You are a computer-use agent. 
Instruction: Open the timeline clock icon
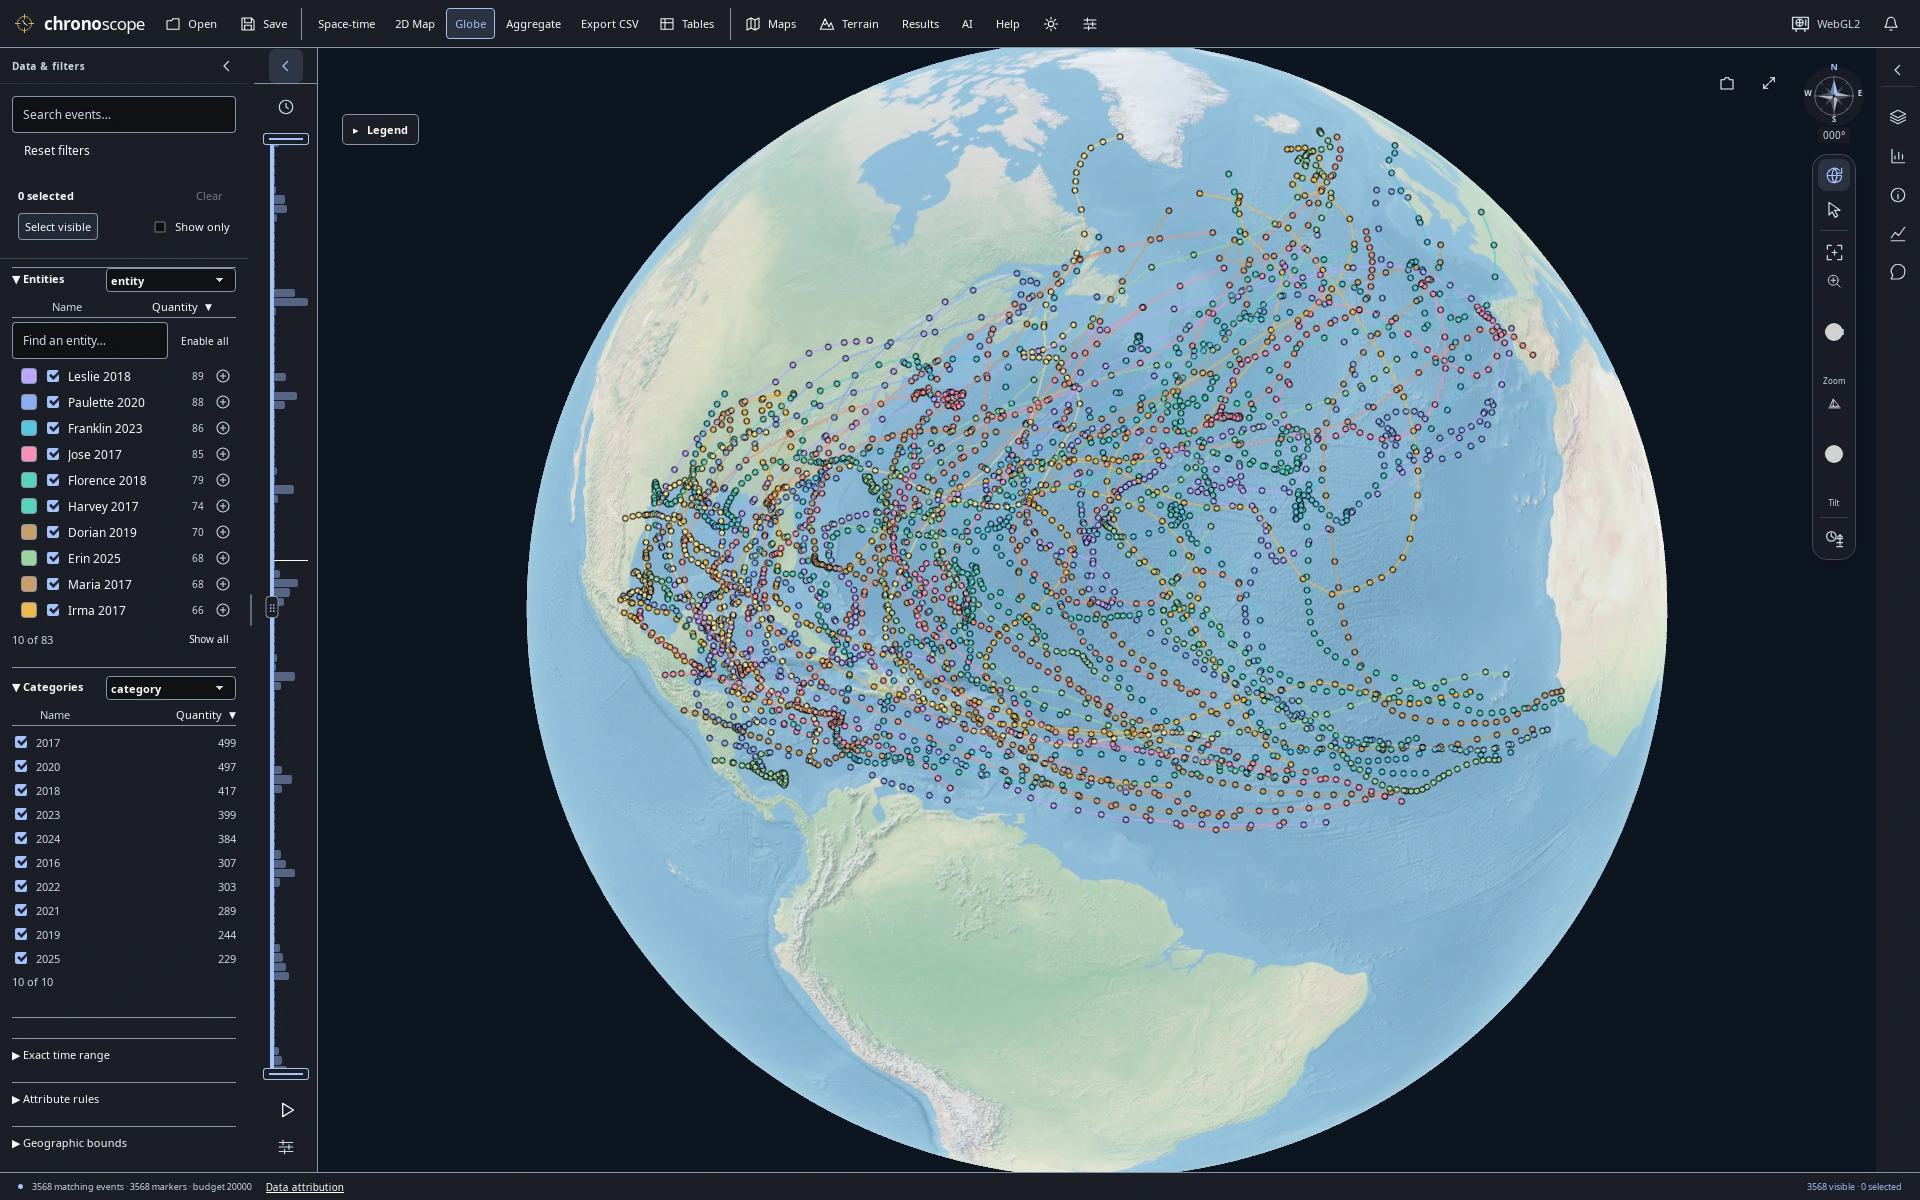pos(286,107)
